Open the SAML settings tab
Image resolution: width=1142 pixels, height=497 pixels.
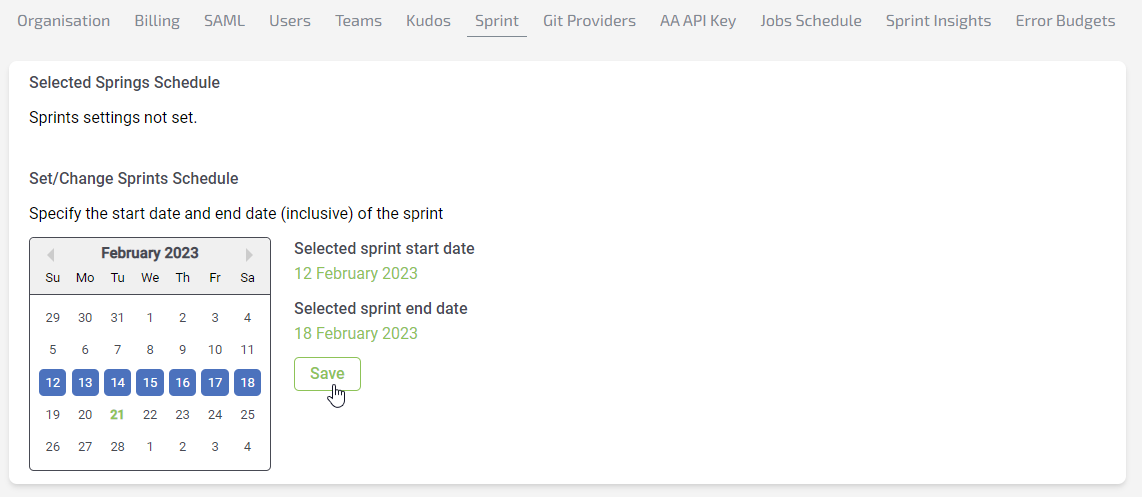[x=224, y=21]
